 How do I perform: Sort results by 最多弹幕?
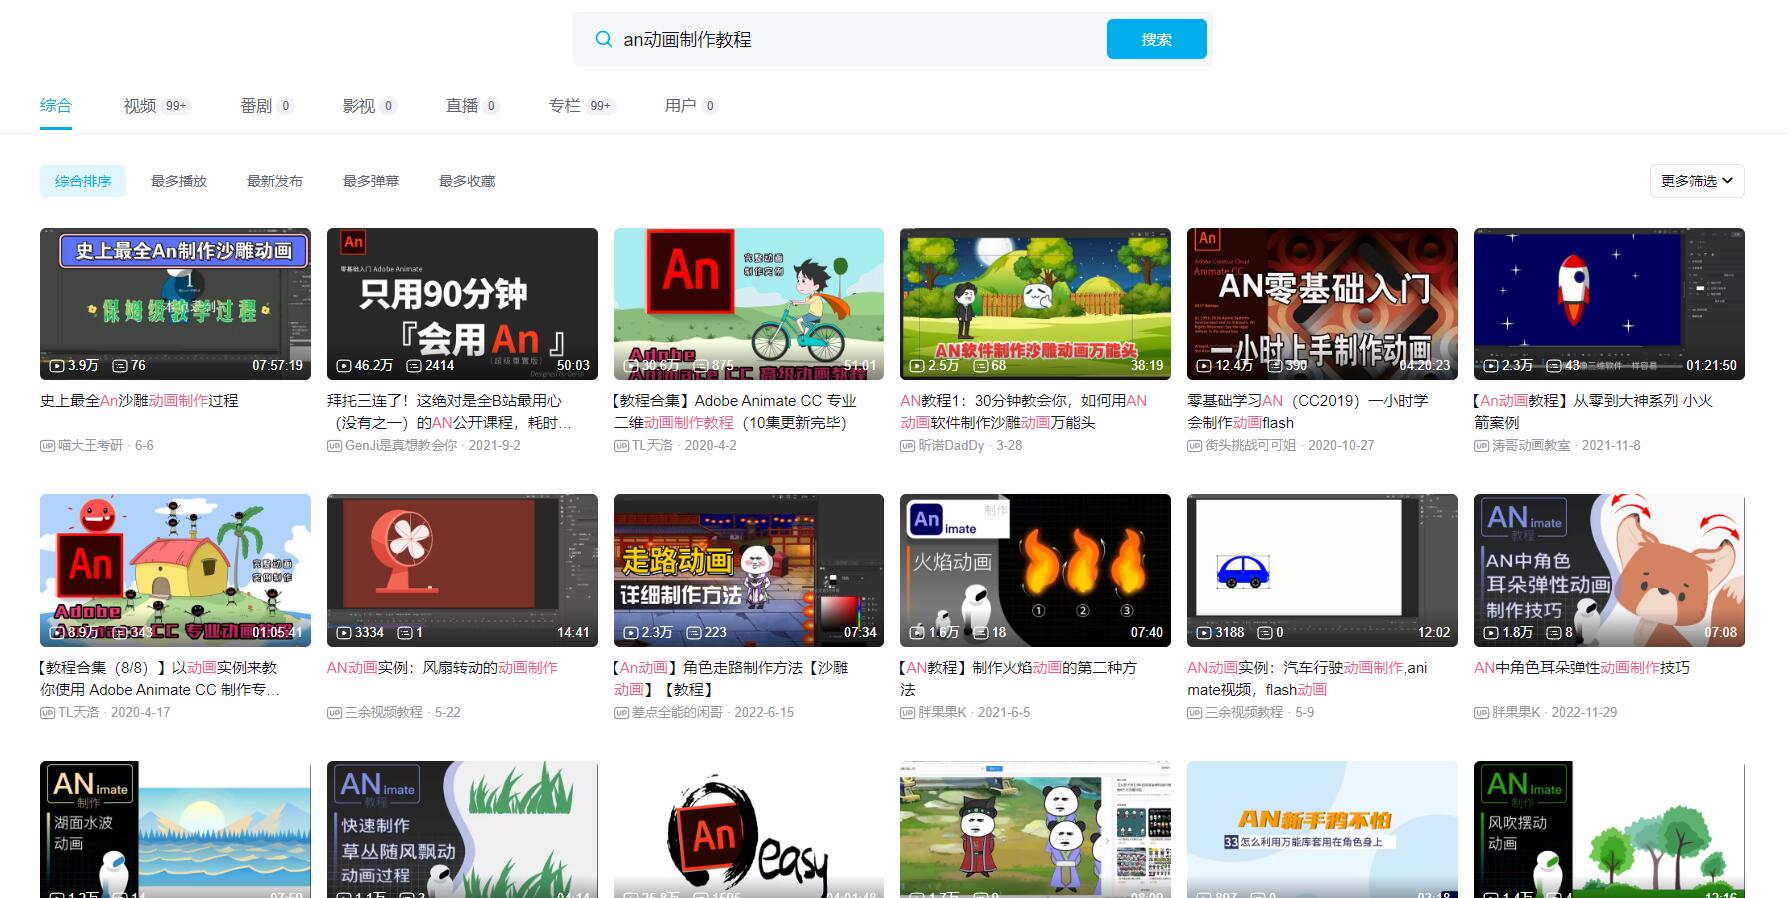coord(371,181)
